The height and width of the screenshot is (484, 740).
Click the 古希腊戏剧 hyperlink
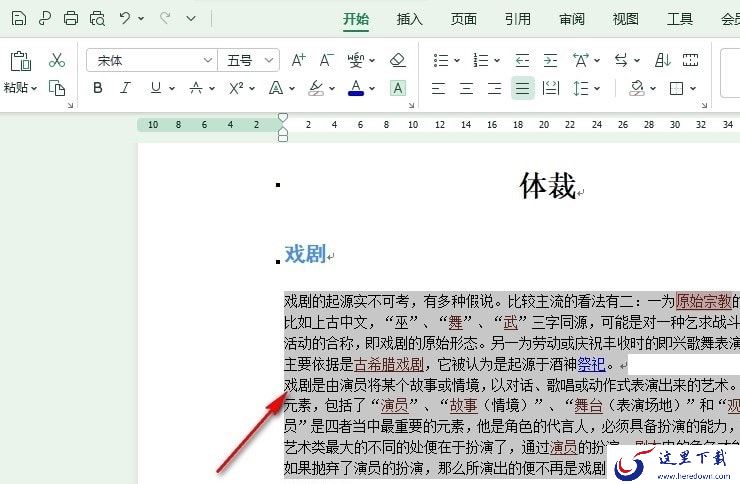click(x=389, y=364)
